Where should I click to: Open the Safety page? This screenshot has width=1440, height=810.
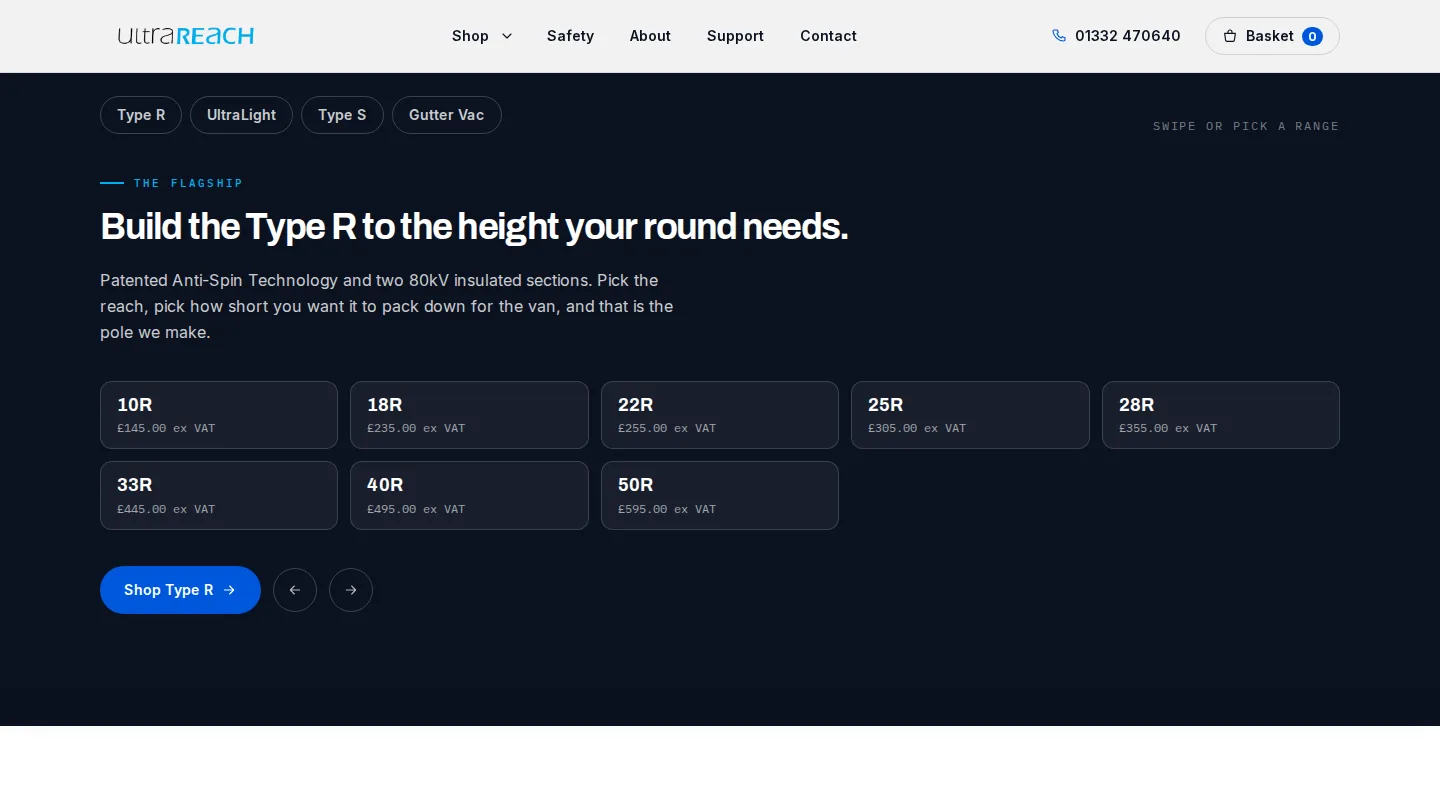[x=570, y=36]
